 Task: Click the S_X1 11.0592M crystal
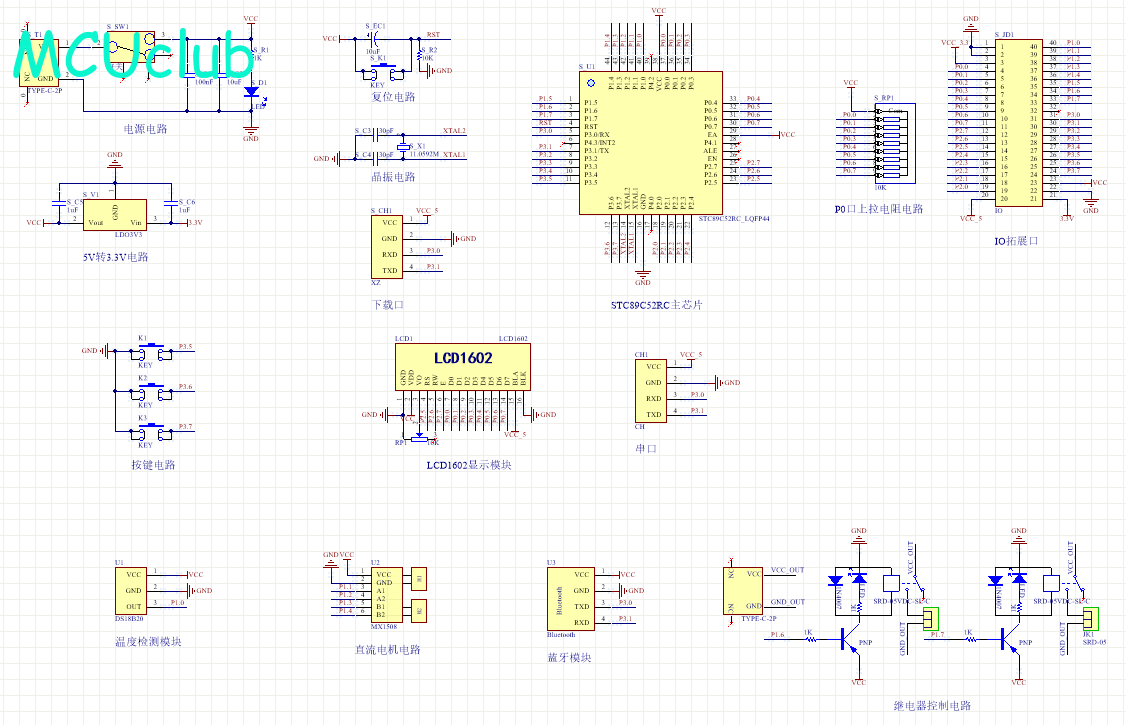(403, 146)
